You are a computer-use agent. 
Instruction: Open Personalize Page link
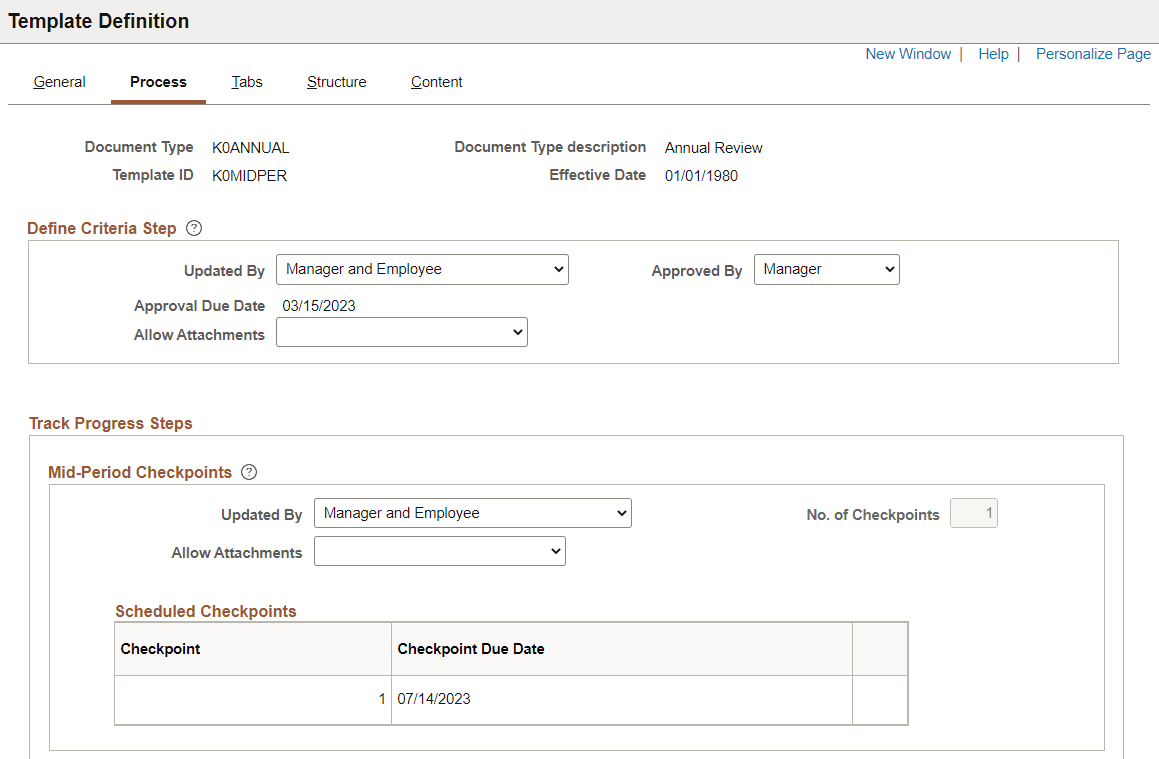point(1093,54)
